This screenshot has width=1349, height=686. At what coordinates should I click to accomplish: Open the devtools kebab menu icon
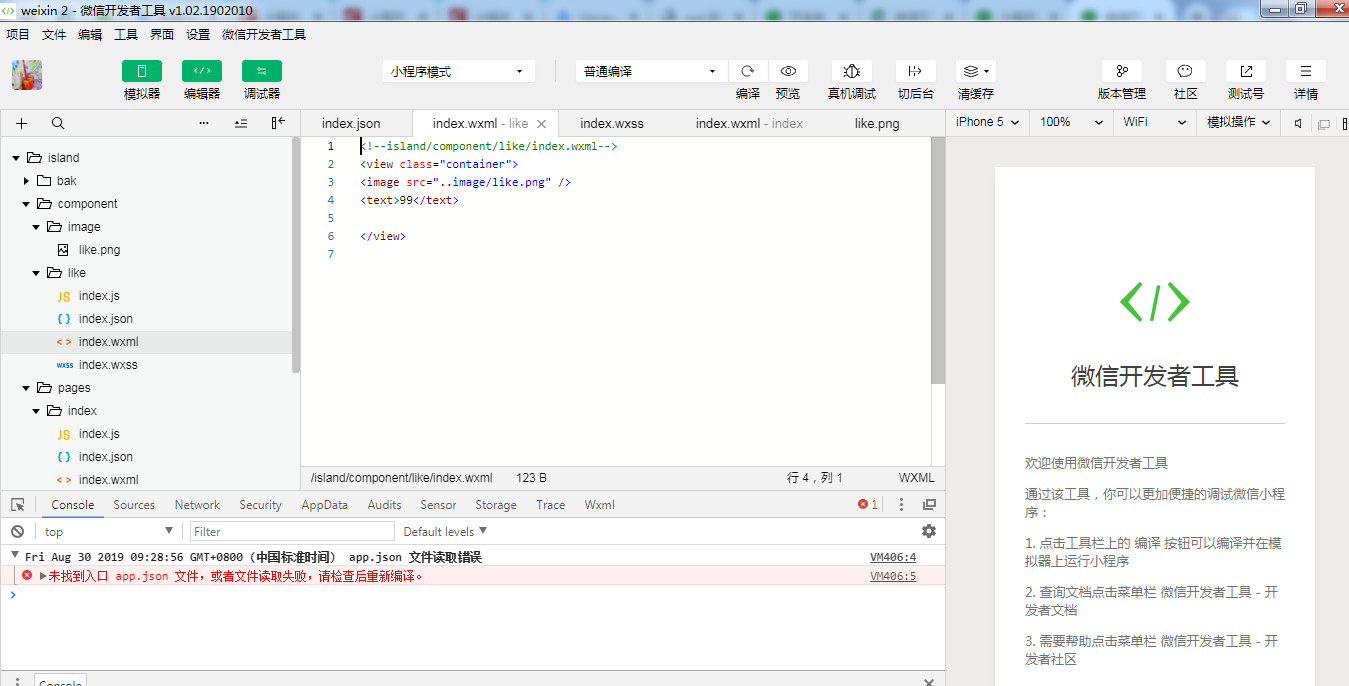point(901,505)
